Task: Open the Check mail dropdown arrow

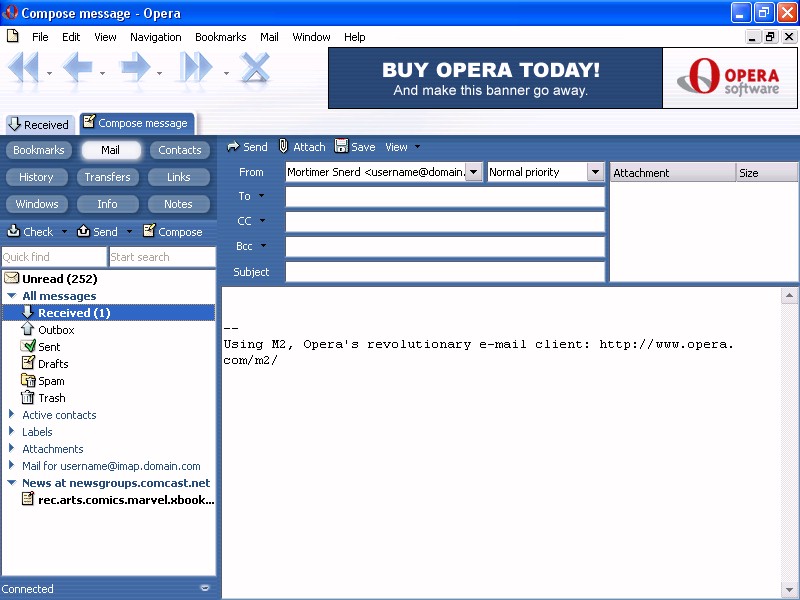Action: point(64,232)
